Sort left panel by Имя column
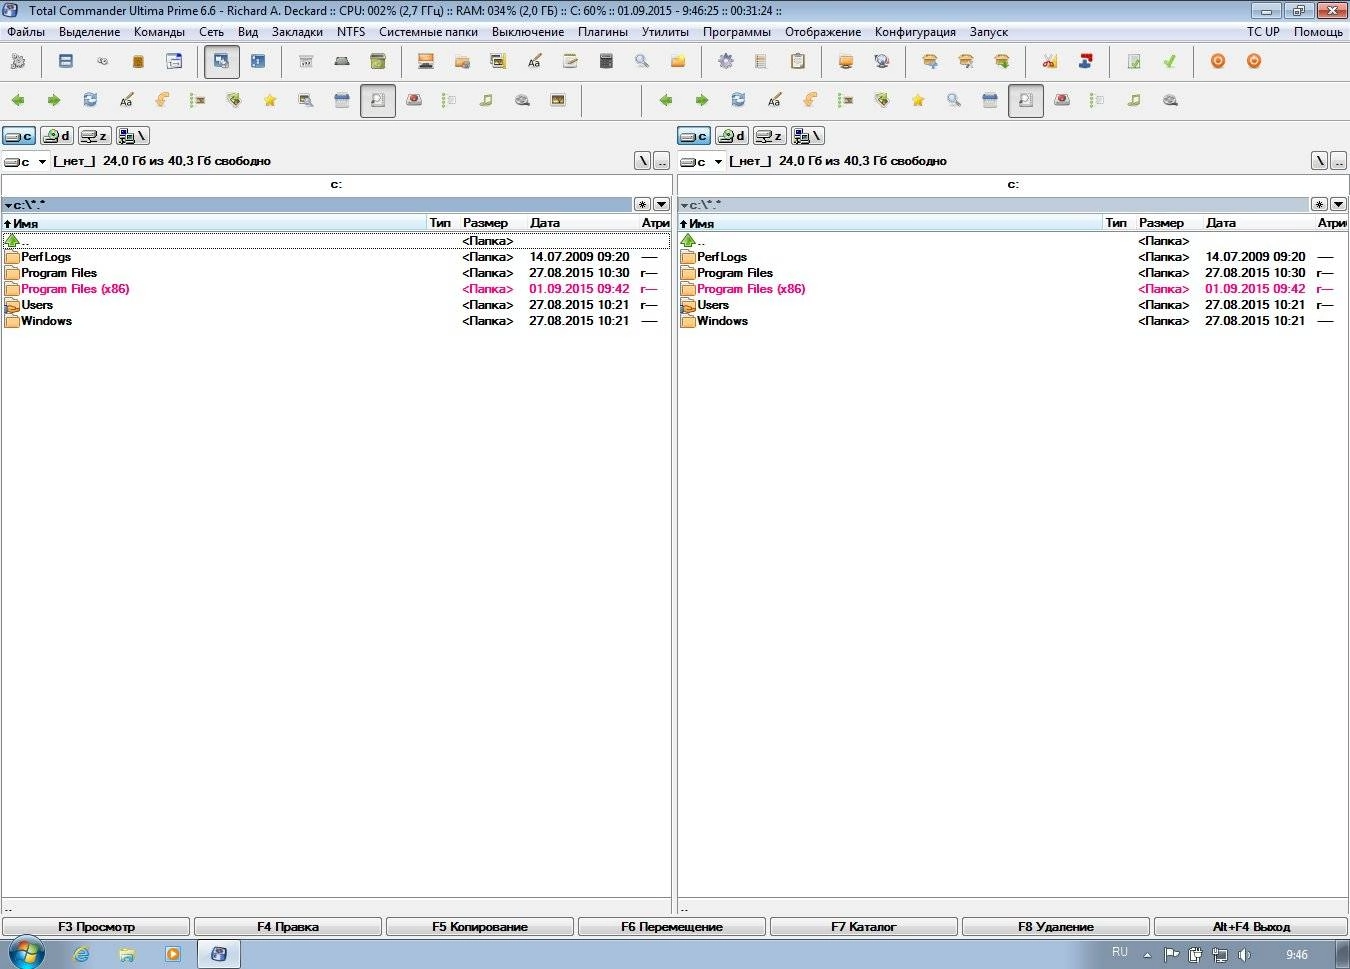 (x=214, y=223)
